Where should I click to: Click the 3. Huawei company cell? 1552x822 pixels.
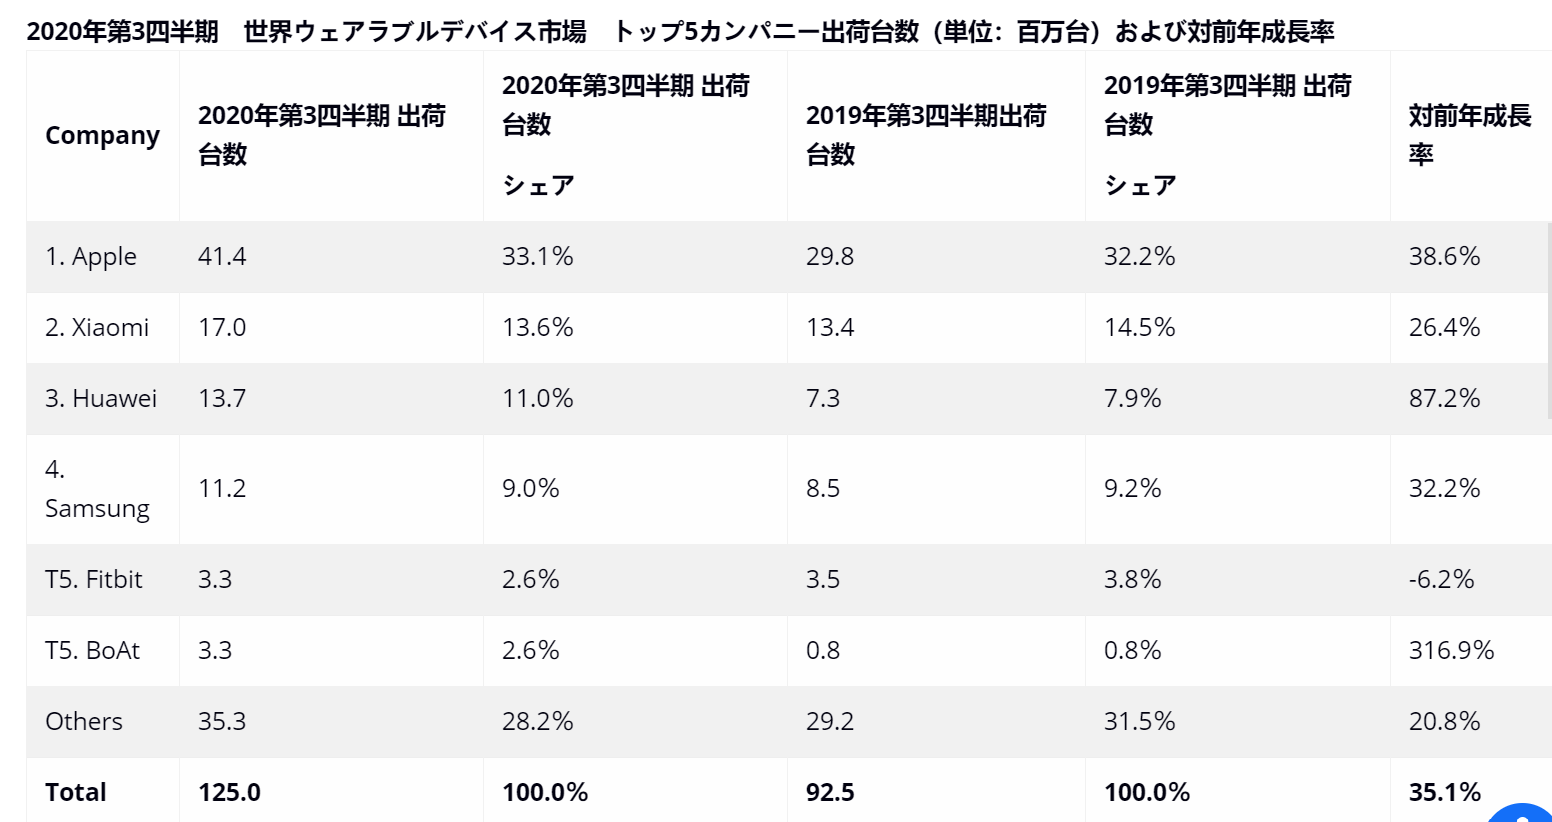click(101, 399)
